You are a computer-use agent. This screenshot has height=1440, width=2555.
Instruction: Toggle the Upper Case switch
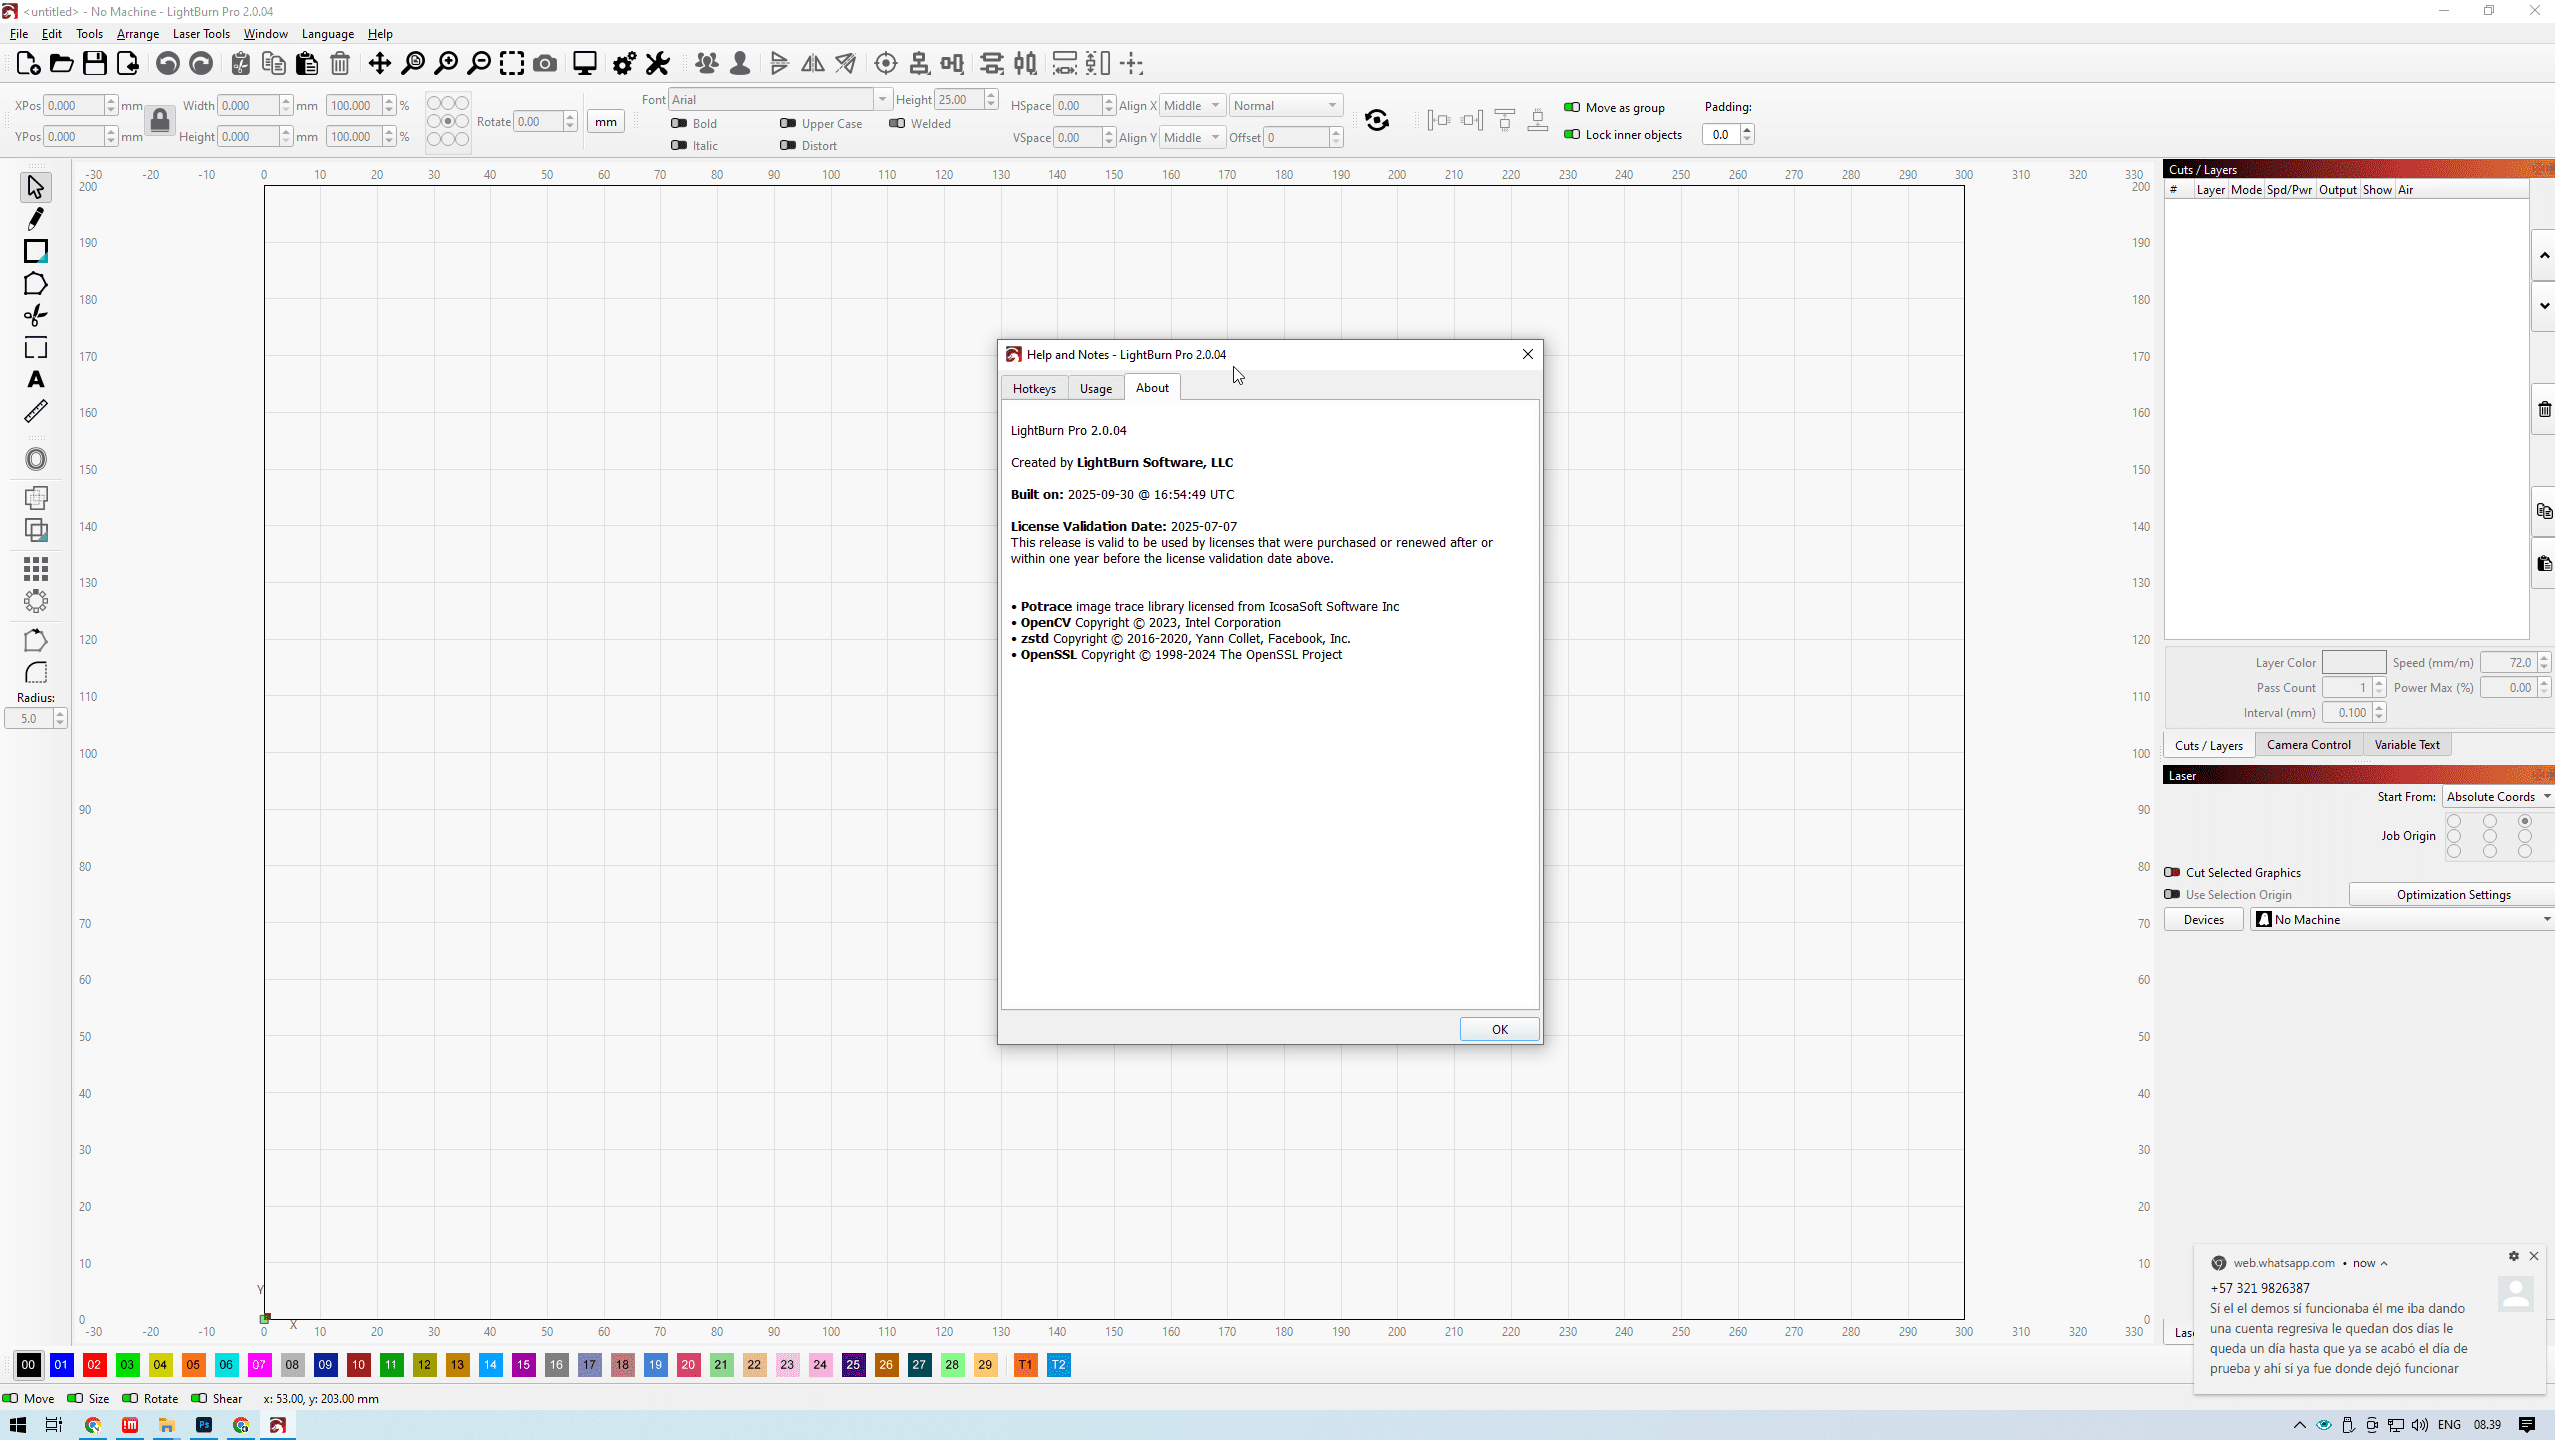(x=788, y=124)
